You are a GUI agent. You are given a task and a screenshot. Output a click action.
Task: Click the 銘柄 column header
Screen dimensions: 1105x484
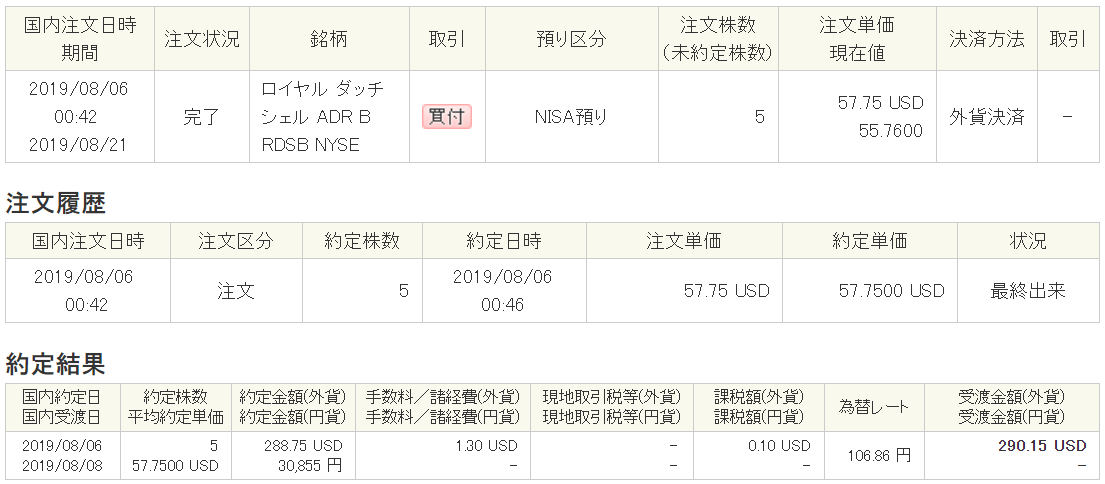click(329, 39)
